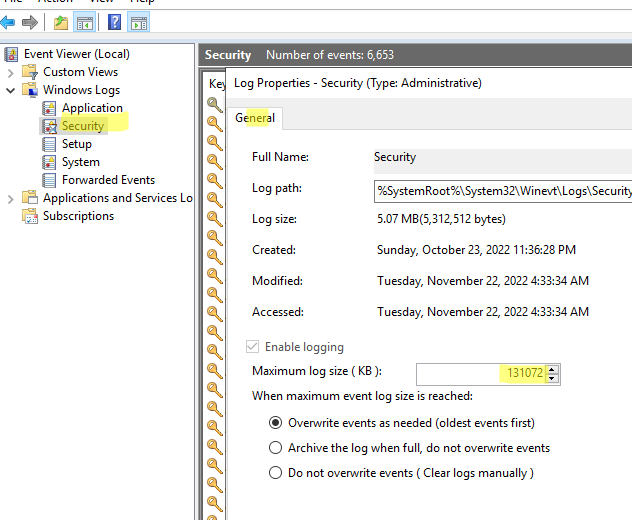Click the Accessed date value
Viewport: 632px width, 520px height.
[483, 312]
